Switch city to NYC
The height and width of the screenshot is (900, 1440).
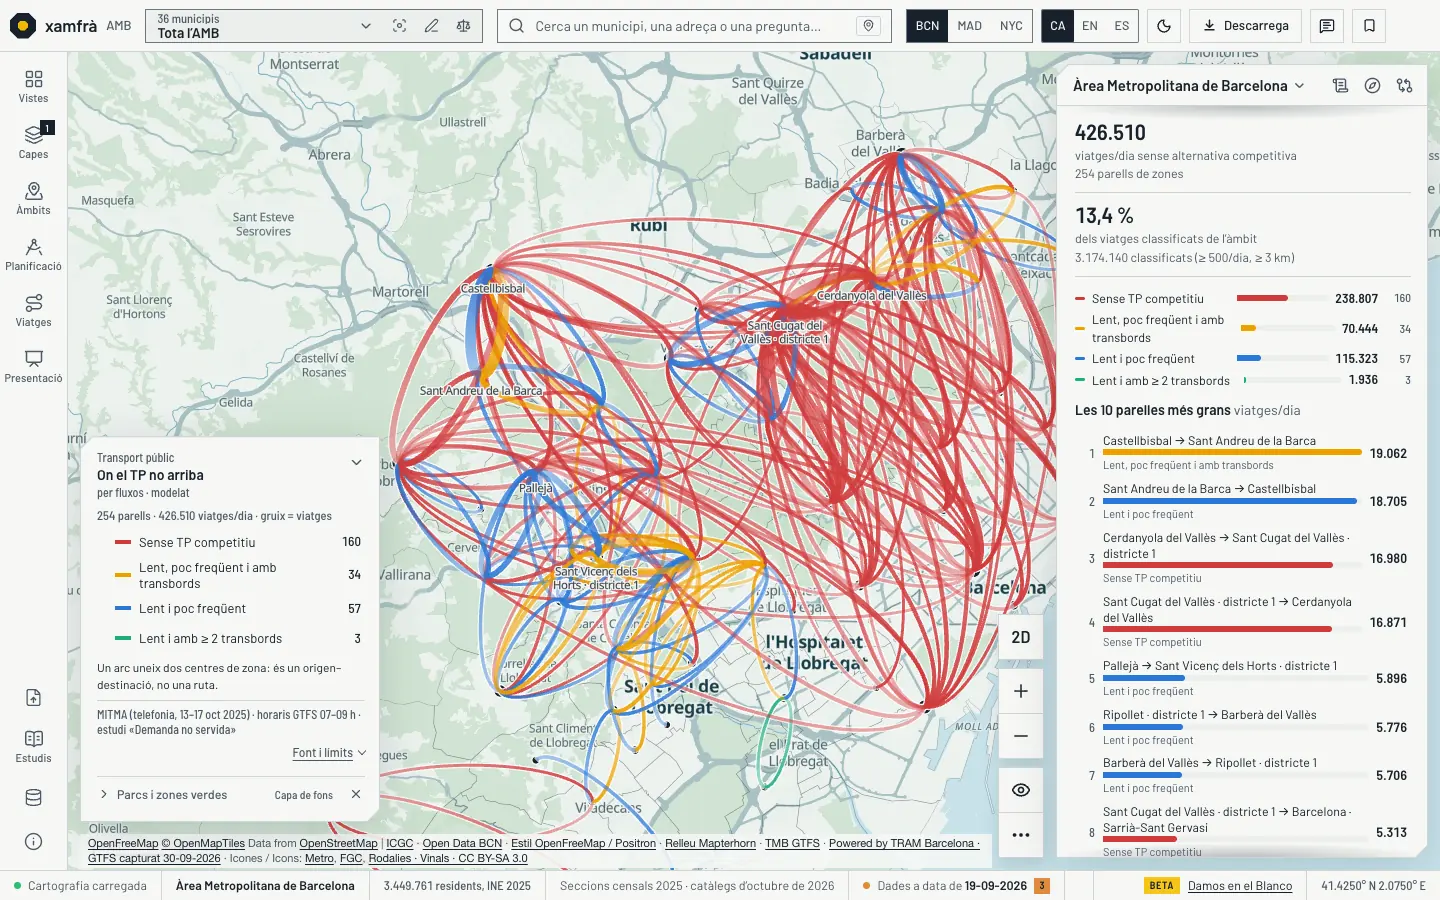click(1011, 26)
